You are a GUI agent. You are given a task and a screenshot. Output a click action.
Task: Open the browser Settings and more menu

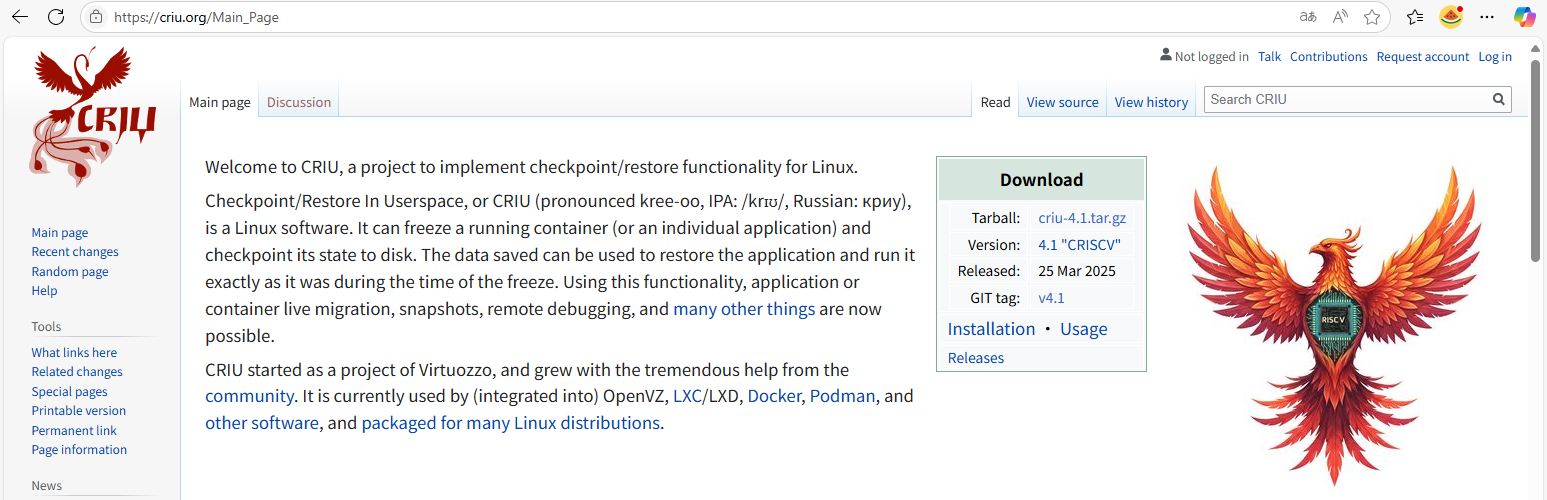(x=1487, y=17)
